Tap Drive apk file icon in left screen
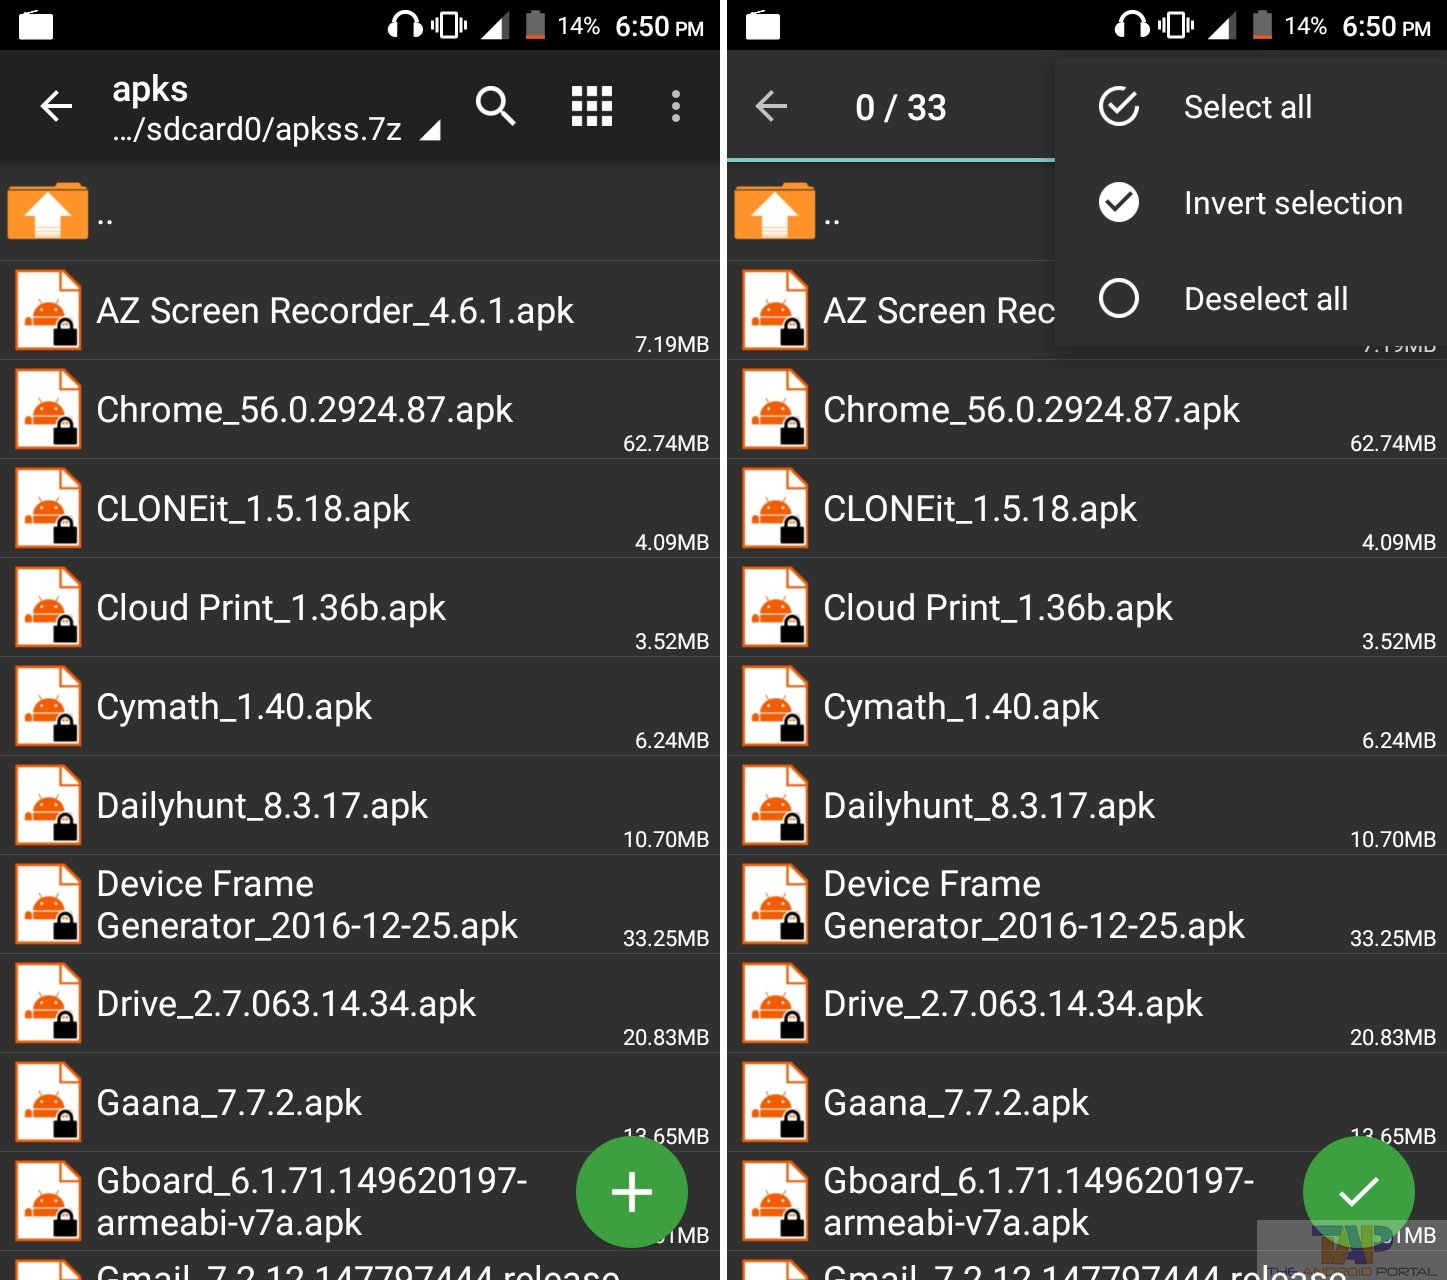The image size is (1447, 1280). (x=48, y=1003)
